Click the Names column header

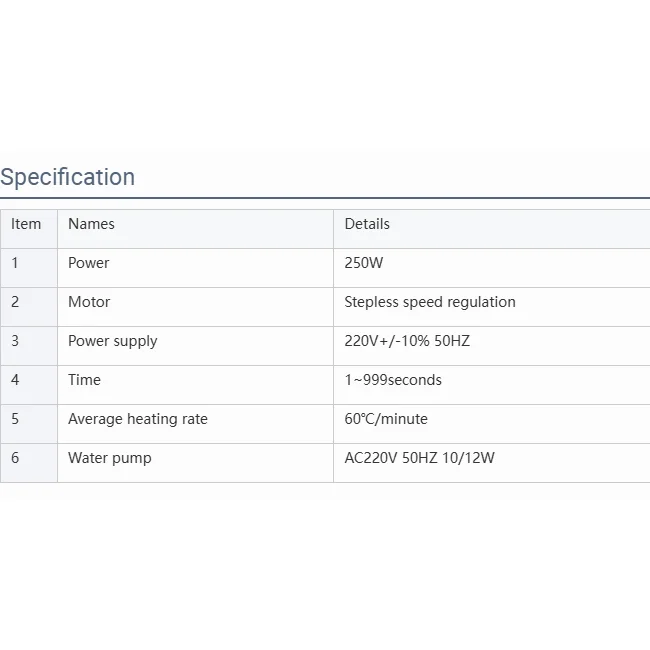pyautogui.click(x=91, y=224)
